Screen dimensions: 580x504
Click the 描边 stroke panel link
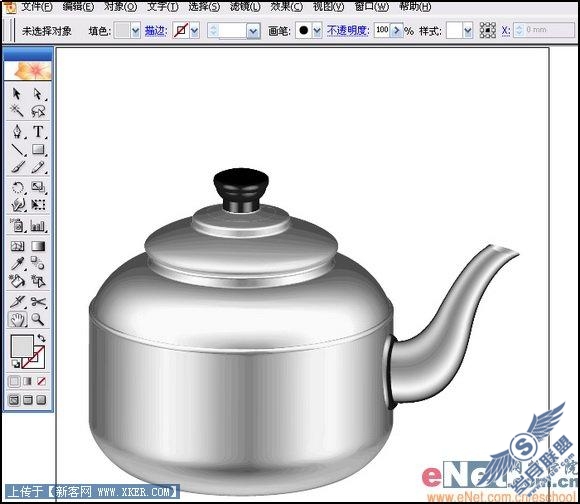pos(155,31)
